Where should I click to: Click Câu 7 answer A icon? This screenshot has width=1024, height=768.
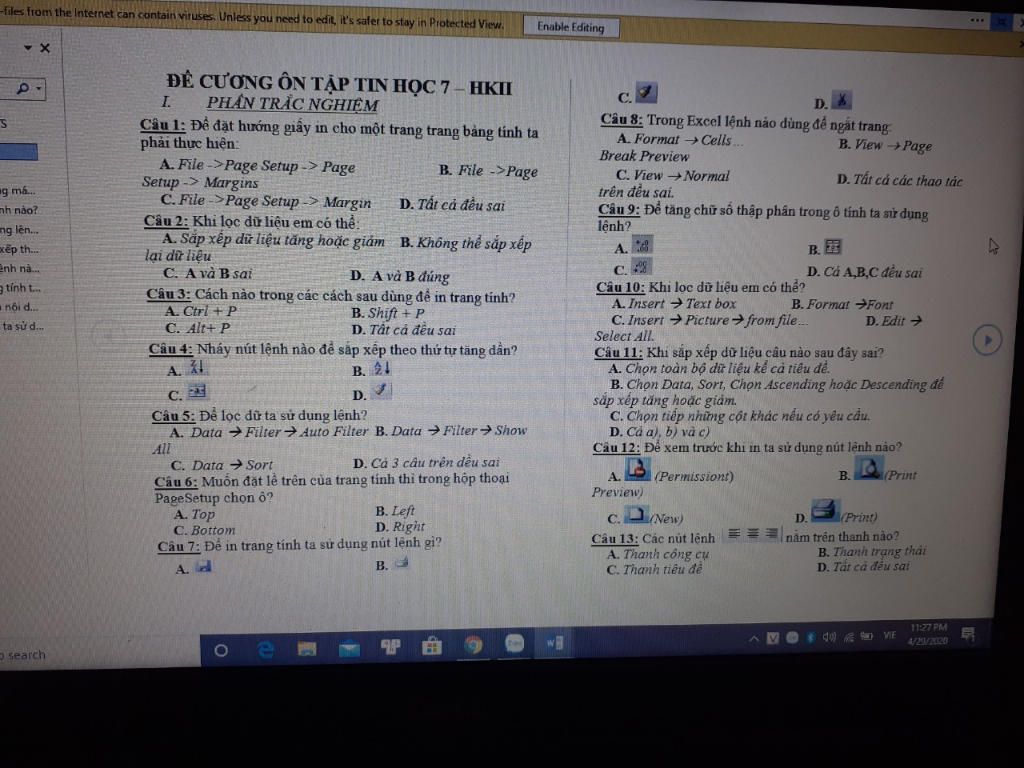[204, 566]
